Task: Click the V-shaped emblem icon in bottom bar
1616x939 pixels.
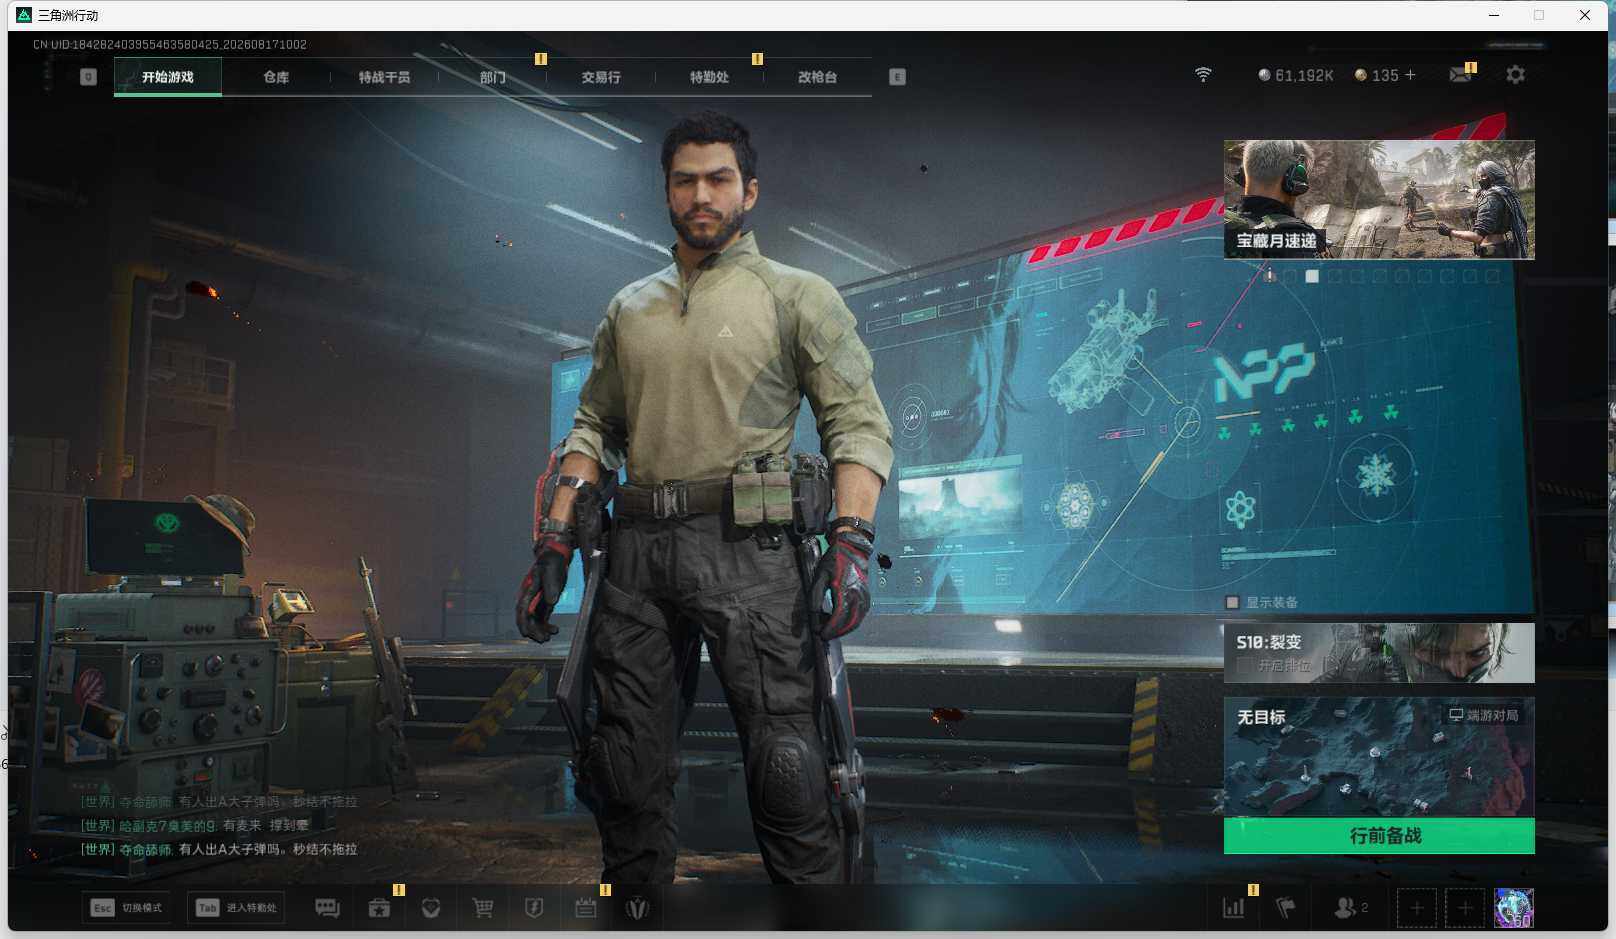Action: (x=637, y=908)
